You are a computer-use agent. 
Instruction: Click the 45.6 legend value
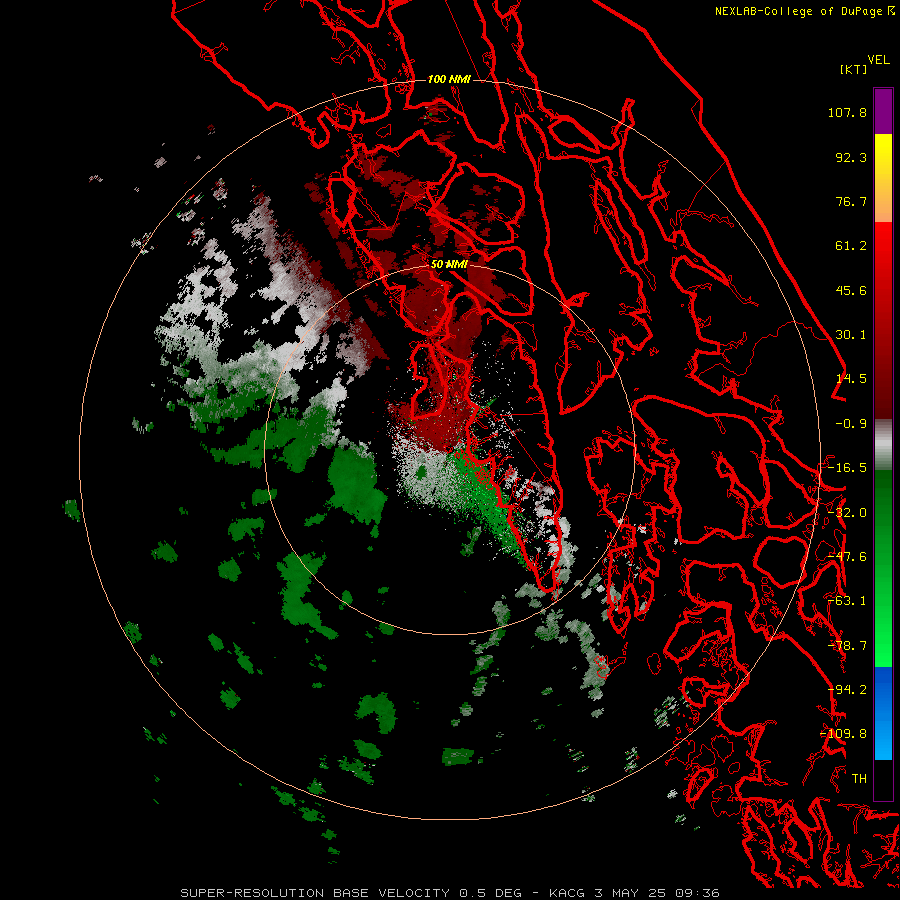click(851, 290)
